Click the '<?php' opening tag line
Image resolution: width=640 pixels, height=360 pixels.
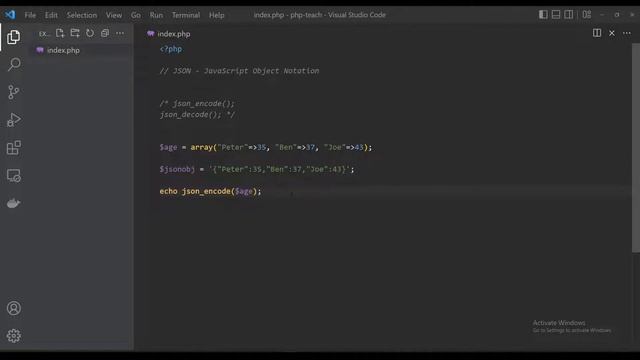171,49
